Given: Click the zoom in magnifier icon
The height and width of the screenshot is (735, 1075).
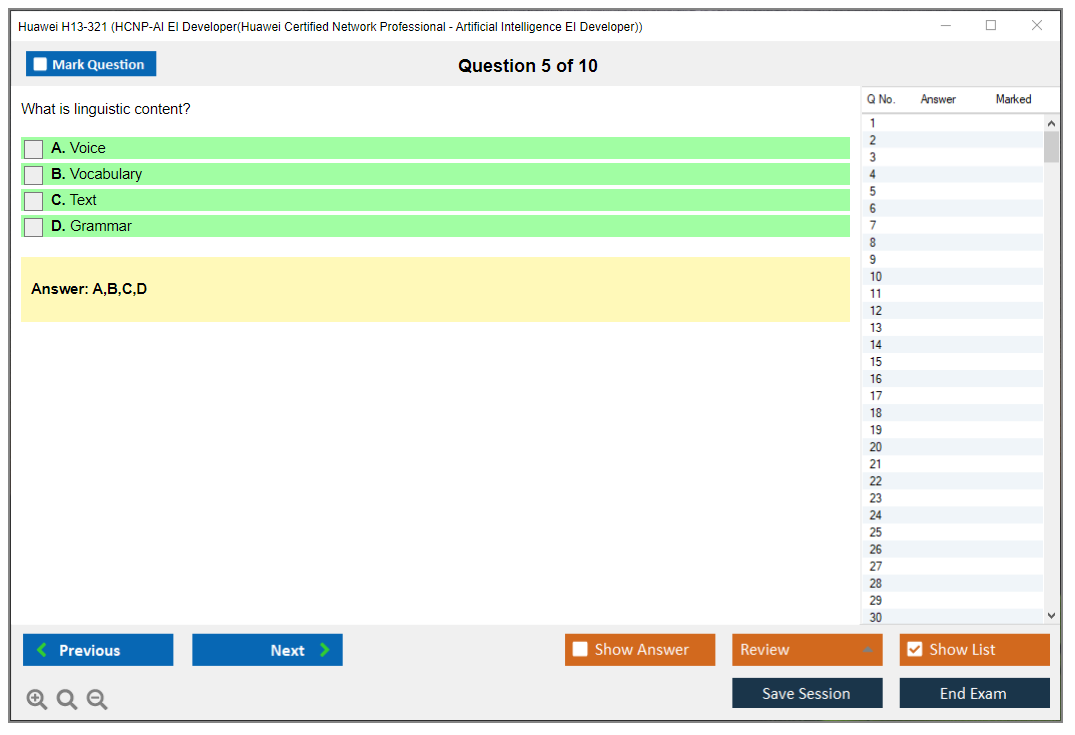Looking at the screenshot, I should pyautogui.click(x=37, y=700).
